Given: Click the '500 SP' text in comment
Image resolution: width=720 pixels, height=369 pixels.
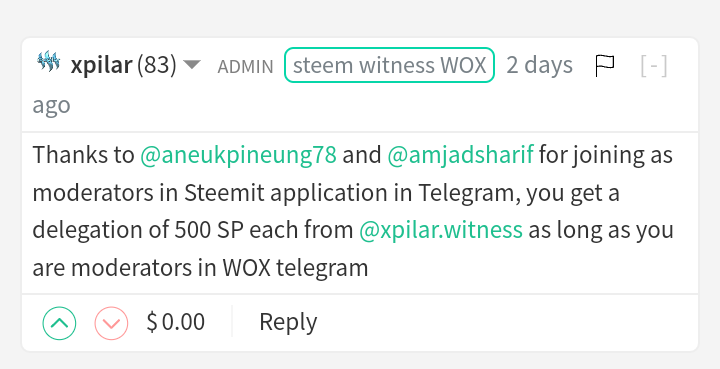Looking at the screenshot, I should click(x=208, y=230).
